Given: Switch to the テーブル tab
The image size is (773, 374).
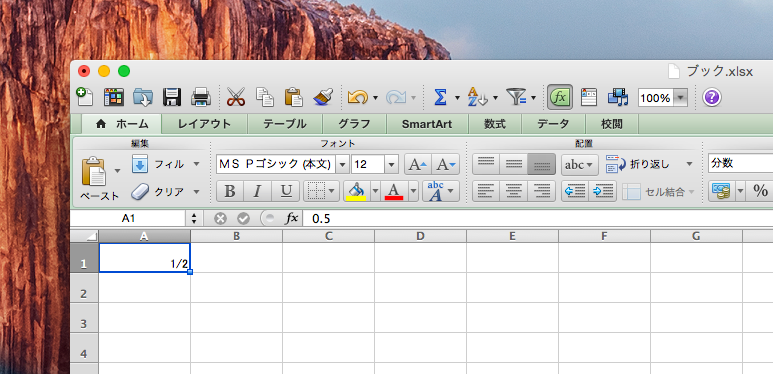Looking at the screenshot, I should click(x=284, y=124).
